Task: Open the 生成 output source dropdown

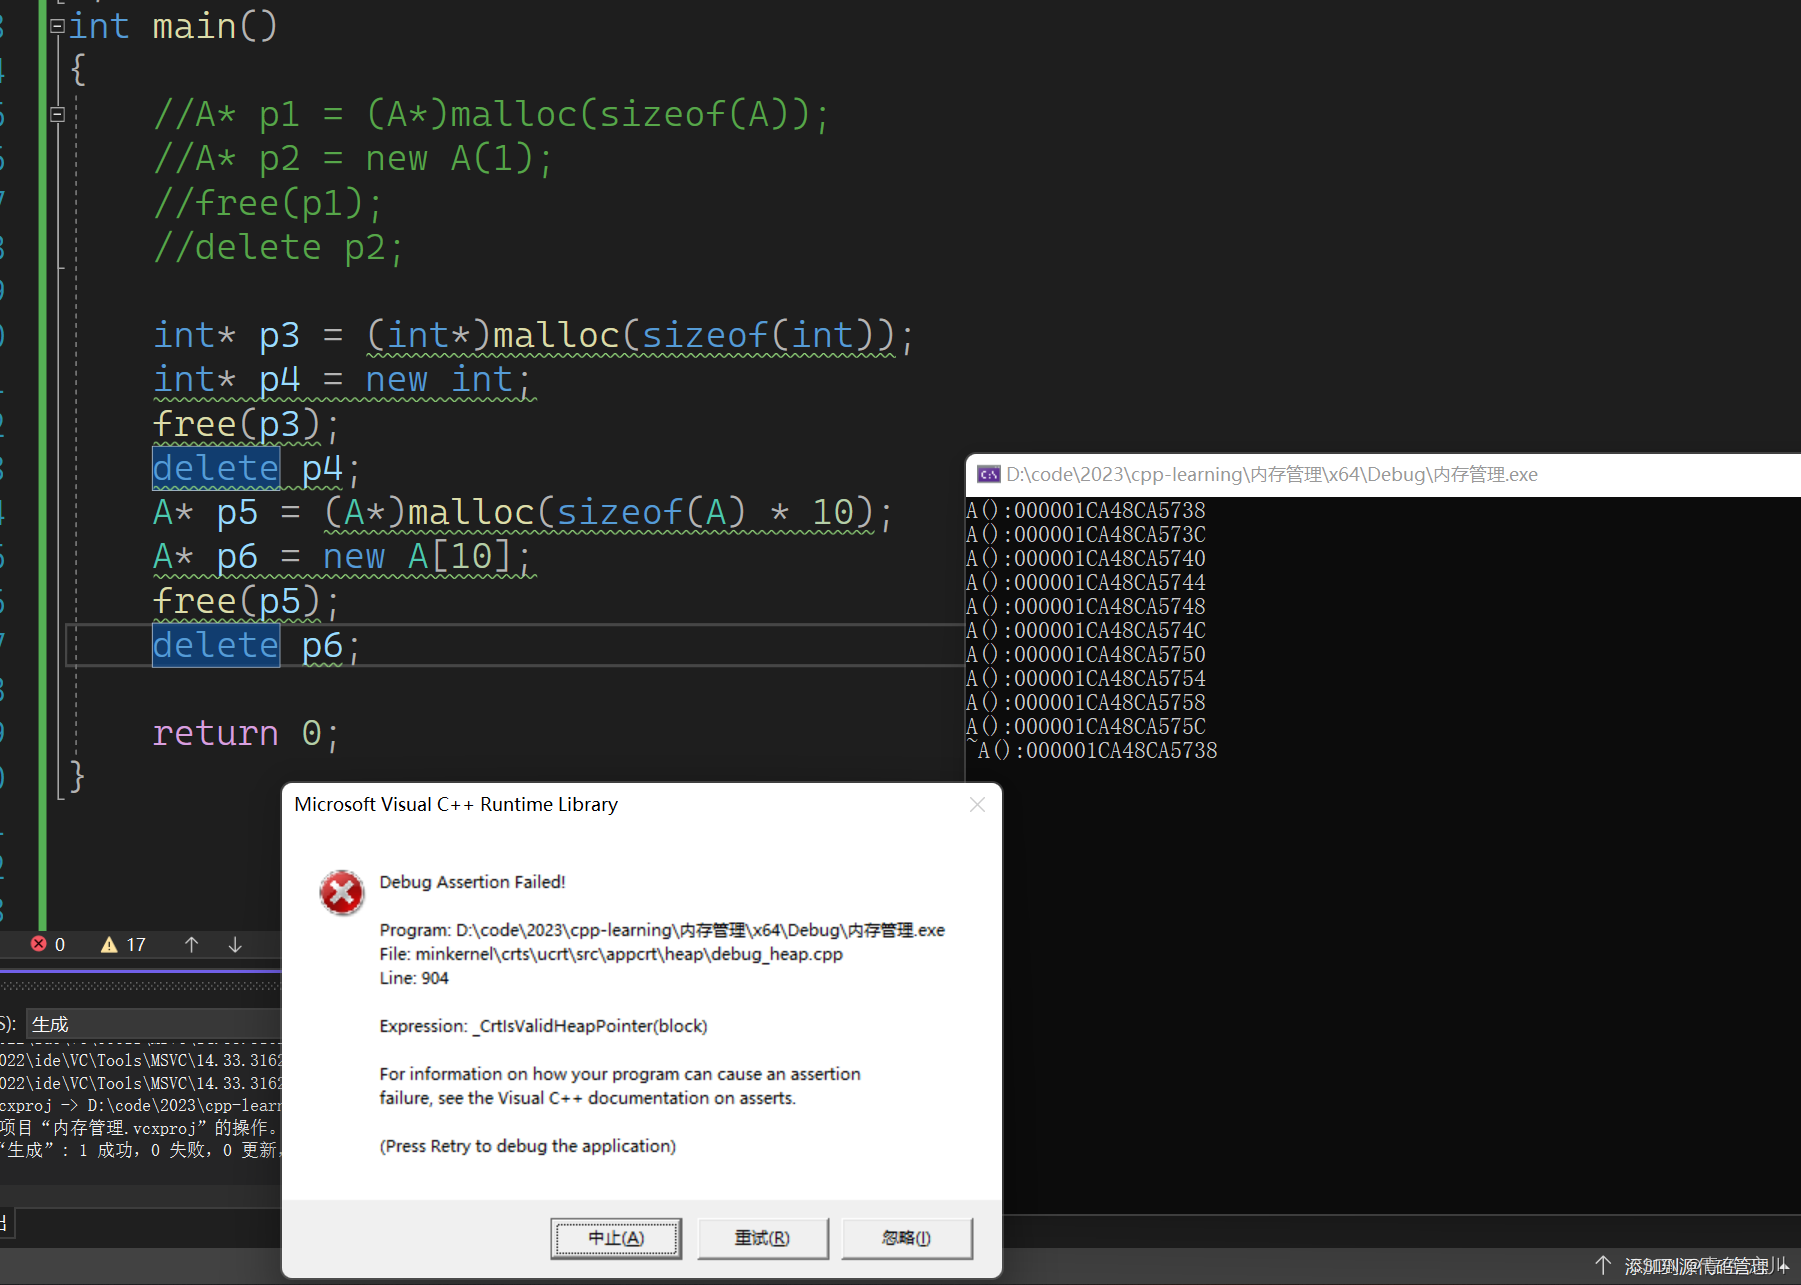Action: (153, 1024)
